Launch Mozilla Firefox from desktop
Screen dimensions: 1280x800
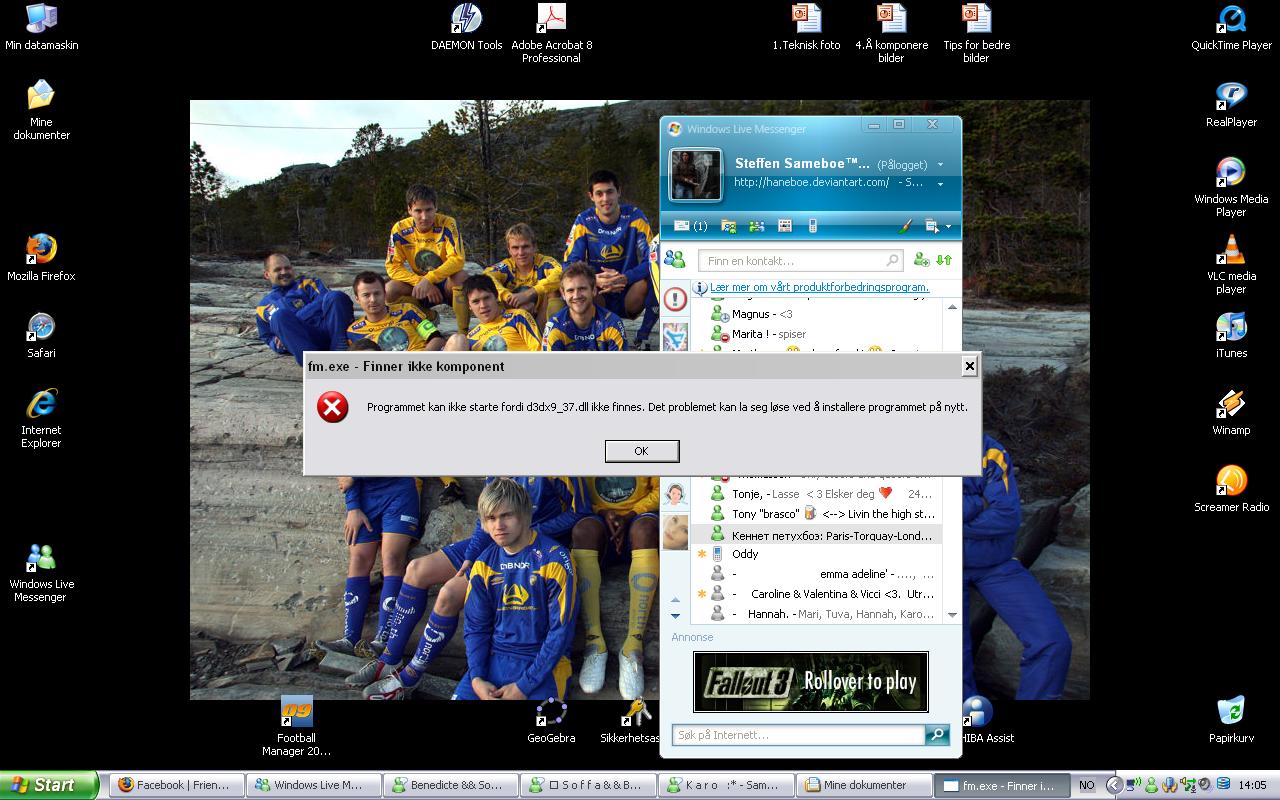[x=41, y=258]
